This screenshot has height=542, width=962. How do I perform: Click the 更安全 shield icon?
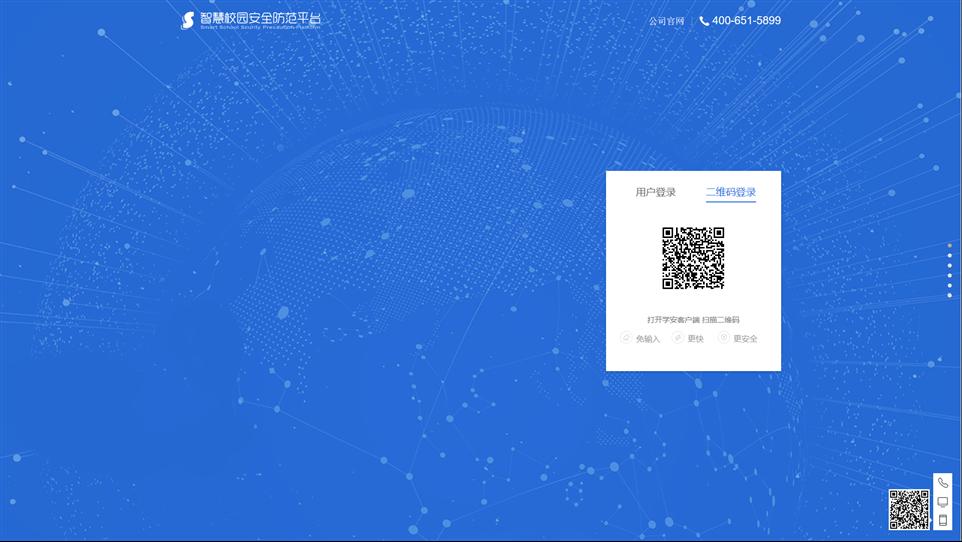coord(723,338)
